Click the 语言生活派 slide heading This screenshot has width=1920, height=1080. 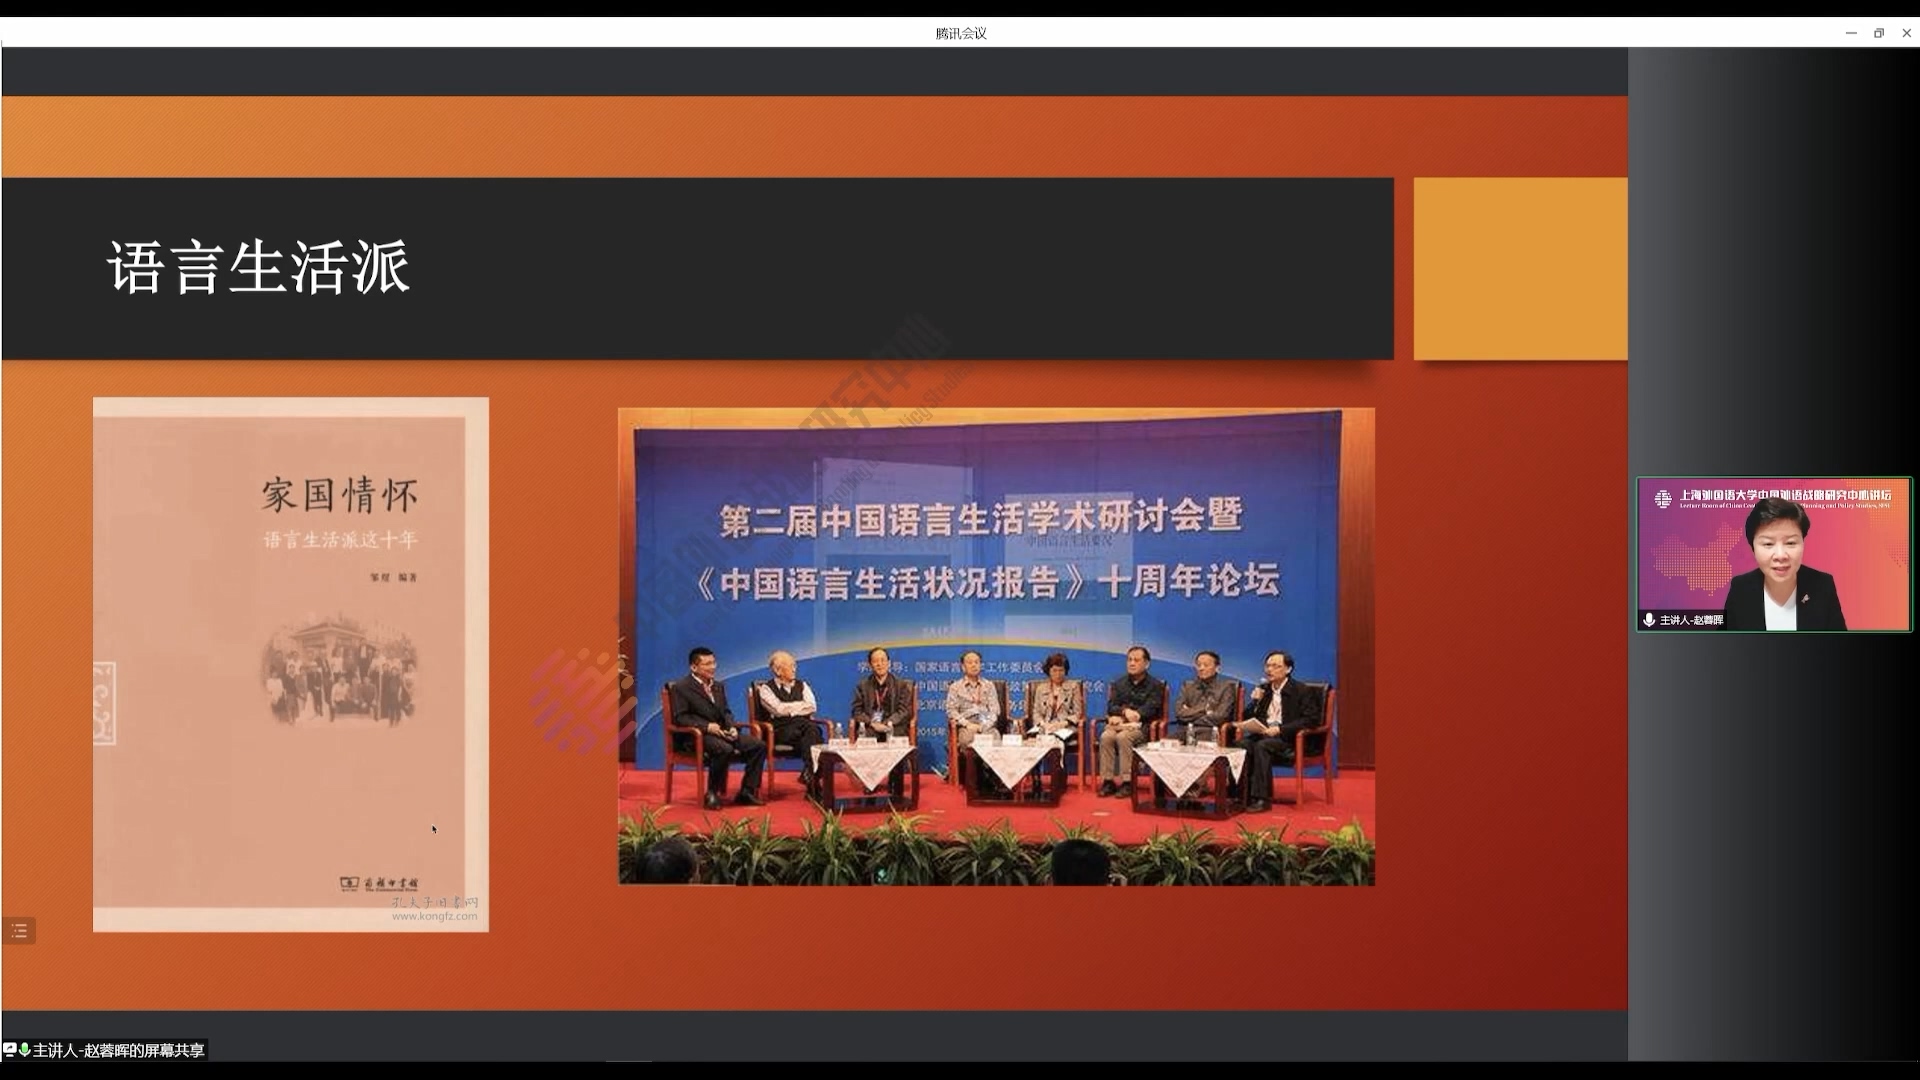(x=259, y=267)
